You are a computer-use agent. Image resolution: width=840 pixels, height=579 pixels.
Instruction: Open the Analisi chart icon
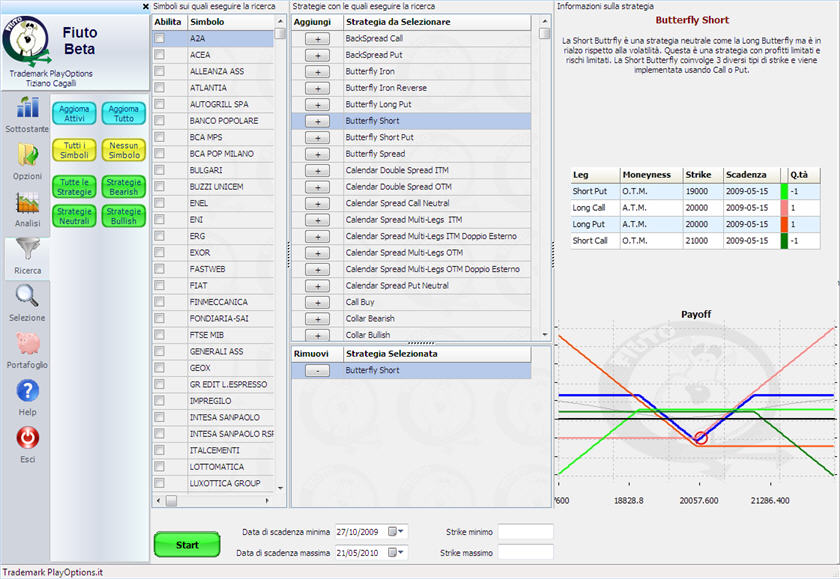(x=27, y=203)
